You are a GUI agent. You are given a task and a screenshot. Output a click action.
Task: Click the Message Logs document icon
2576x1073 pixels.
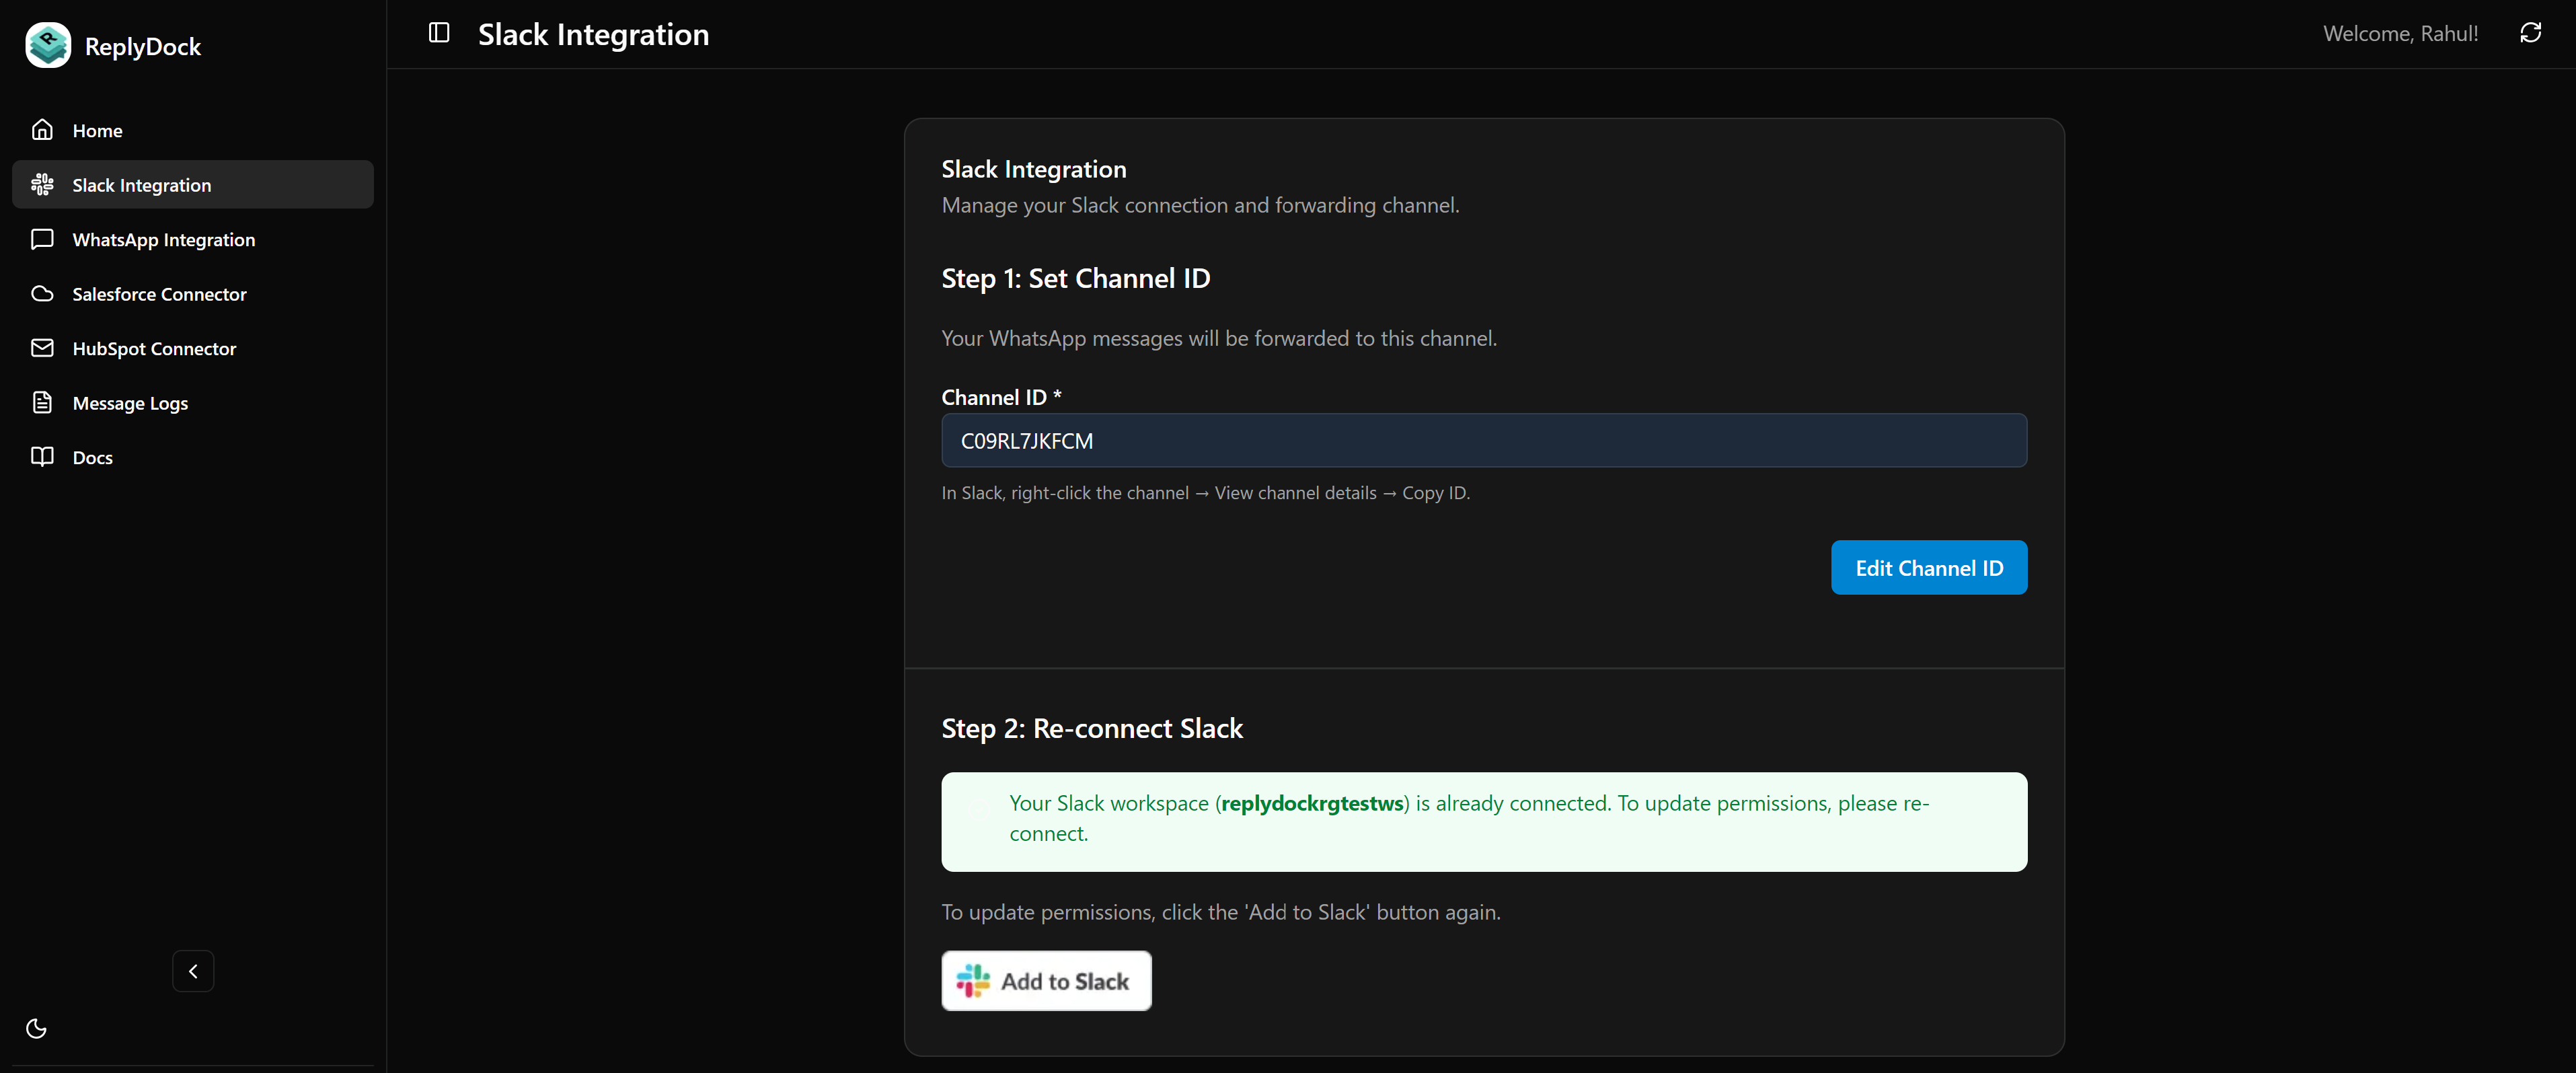click(42, 403)
